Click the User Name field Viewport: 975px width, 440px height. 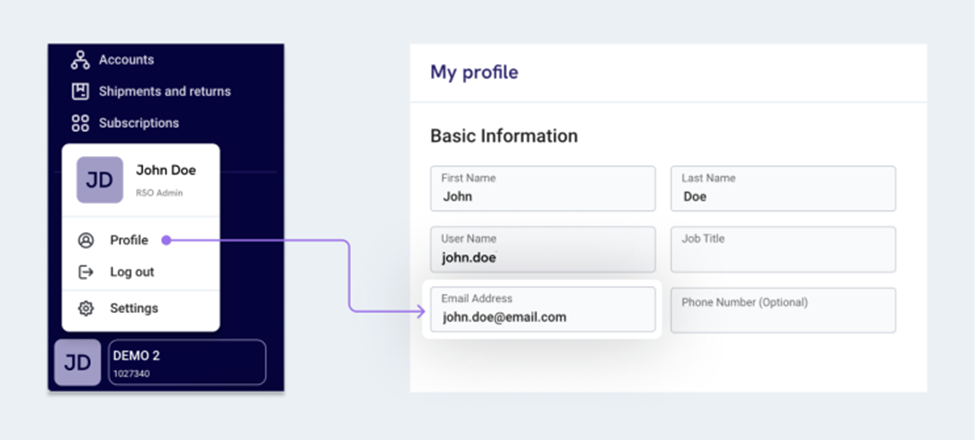[542, 250]
